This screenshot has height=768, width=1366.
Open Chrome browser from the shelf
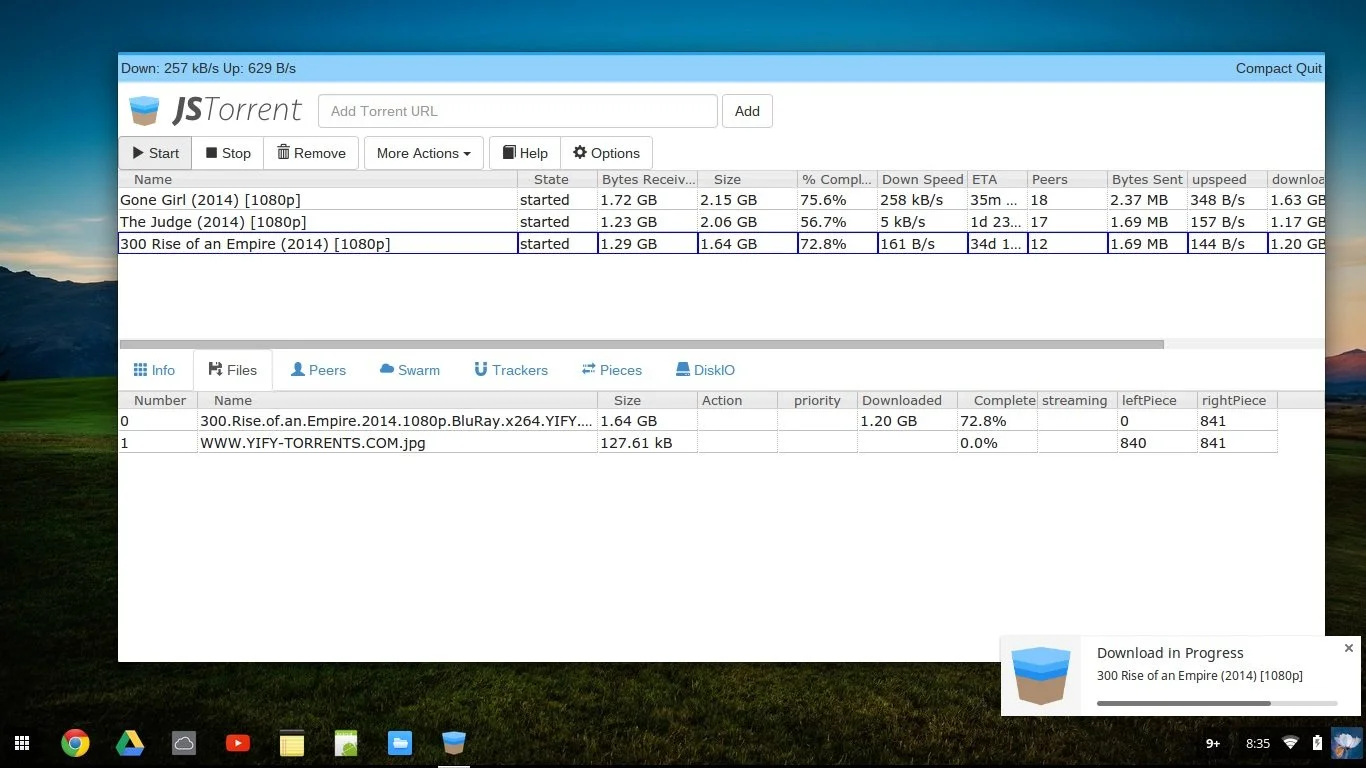tap(75, 743)
